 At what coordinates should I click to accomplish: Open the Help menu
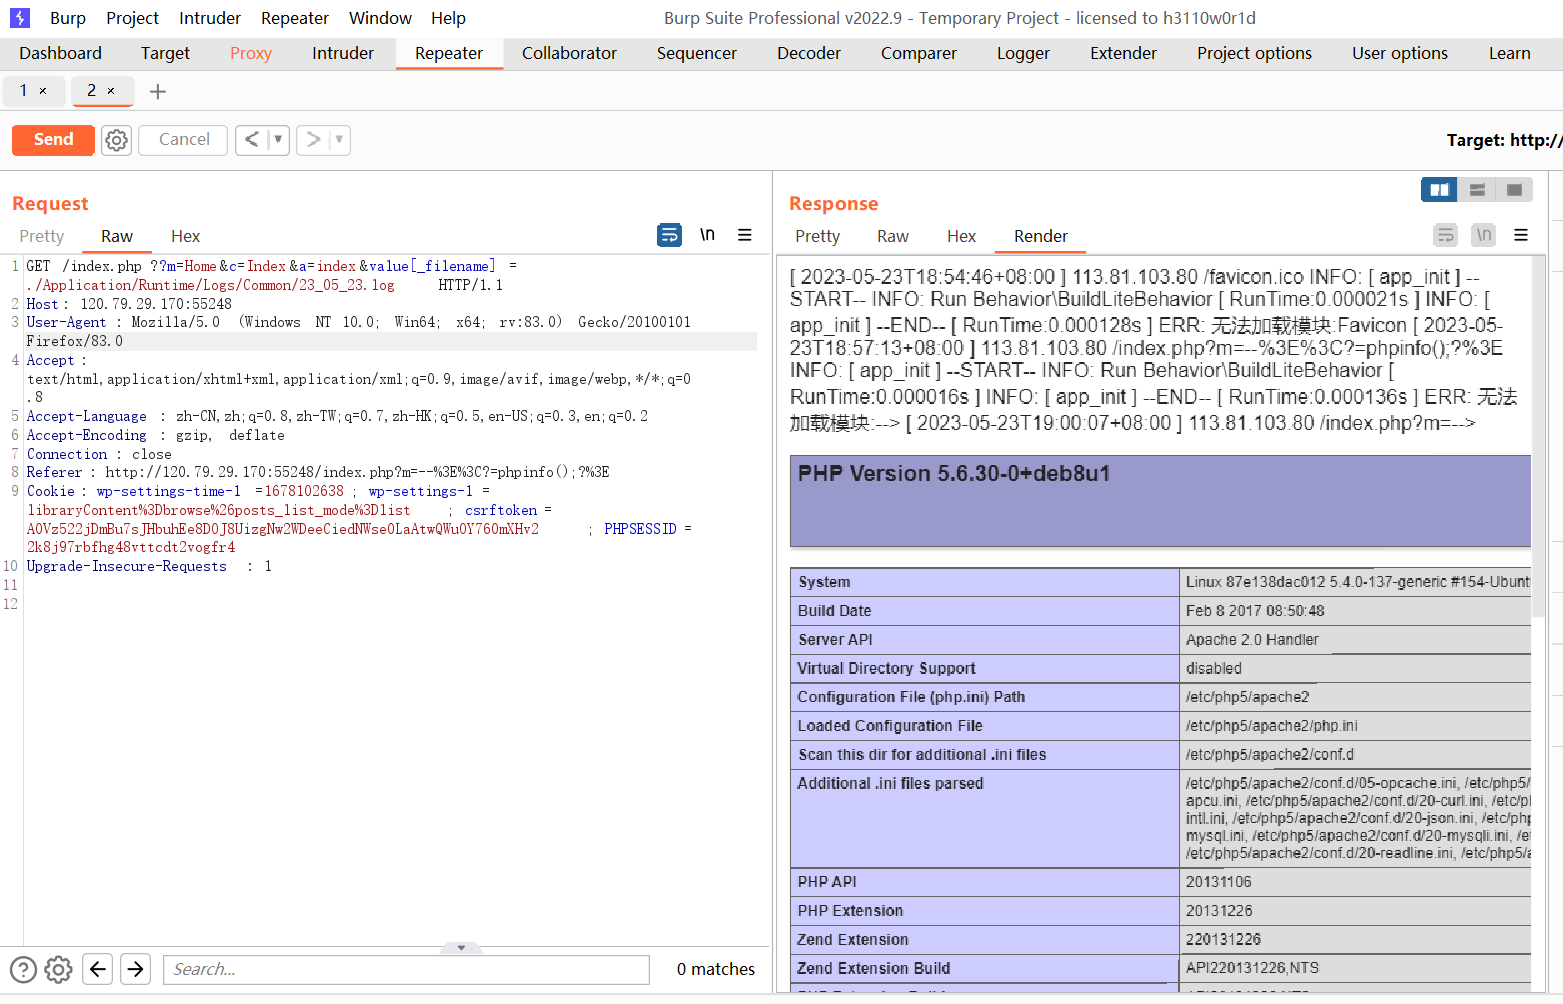(x=449, y=18)
